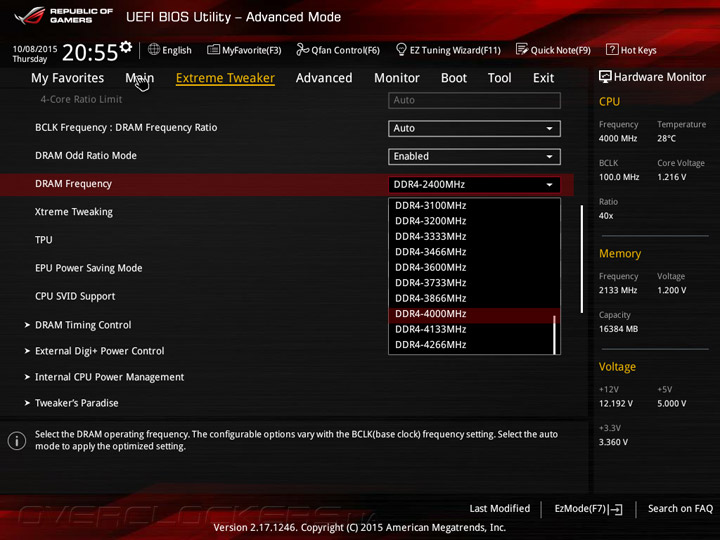Select EPU Power Saving Mode setting
Screen dimensions: 720x540
tap(89, 268)
